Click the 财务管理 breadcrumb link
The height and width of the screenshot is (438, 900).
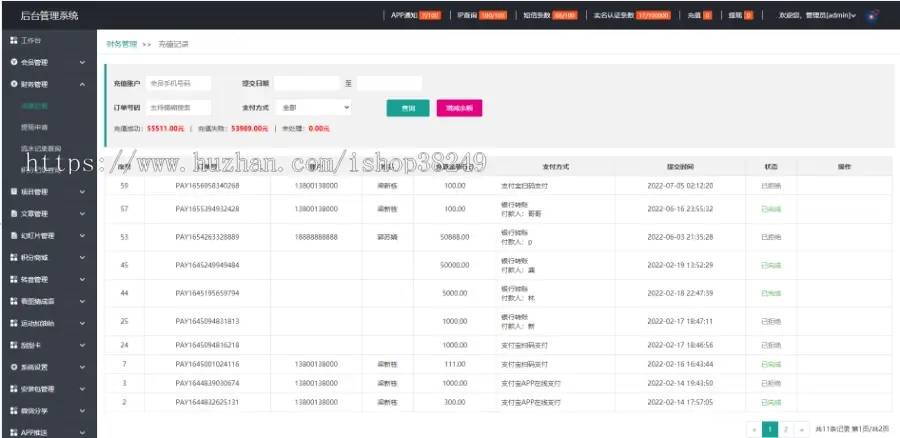coord(120,45)
